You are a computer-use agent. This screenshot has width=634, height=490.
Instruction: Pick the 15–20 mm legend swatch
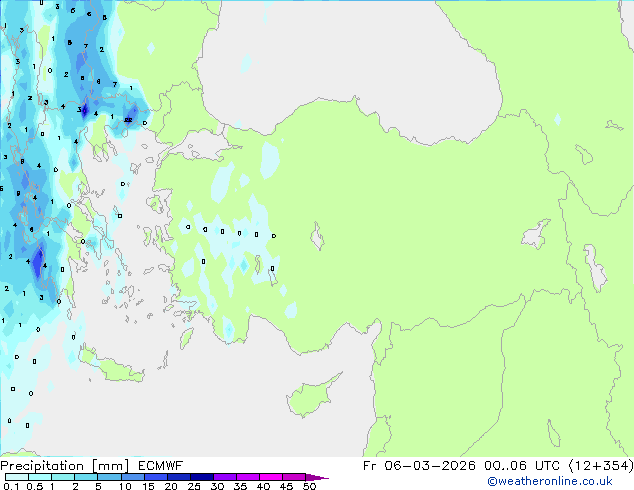tap(156, 477)
